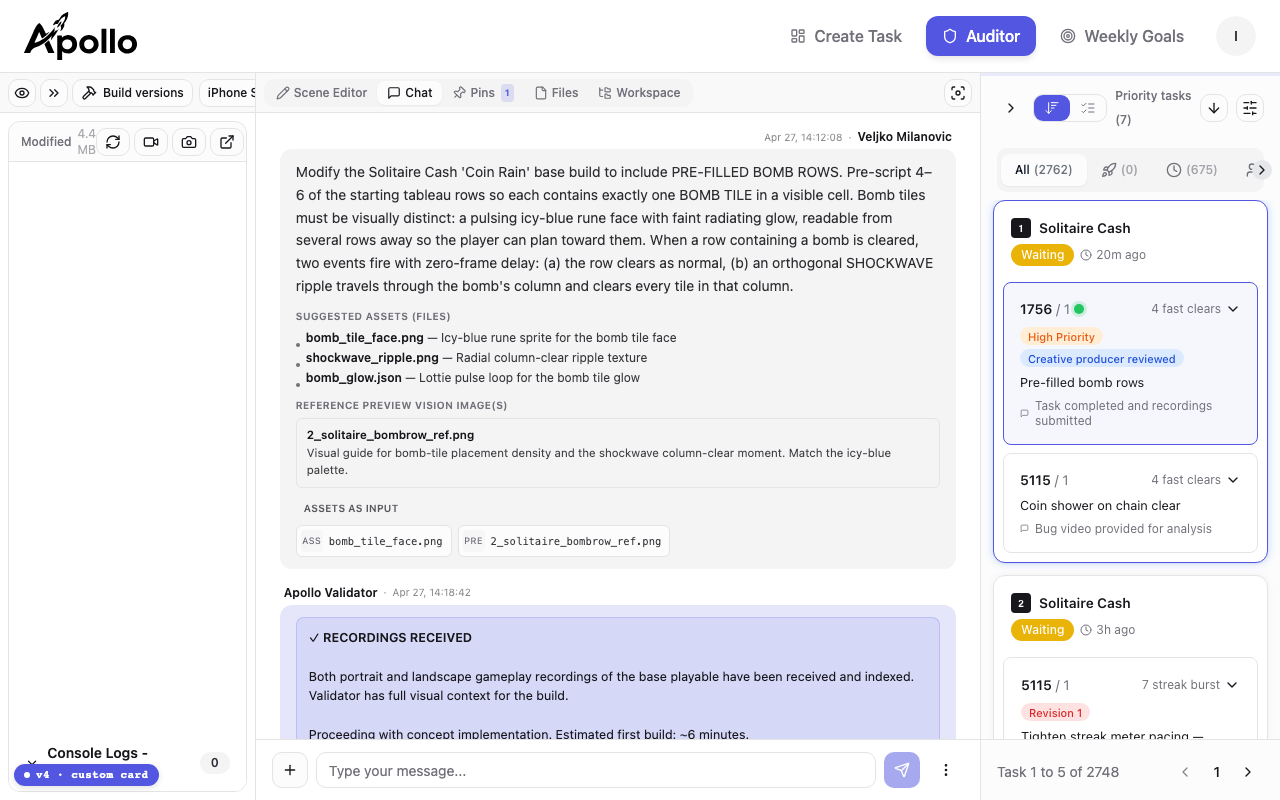Click the Console Logs count badge
1280x800 pixels.
(215, 763)
